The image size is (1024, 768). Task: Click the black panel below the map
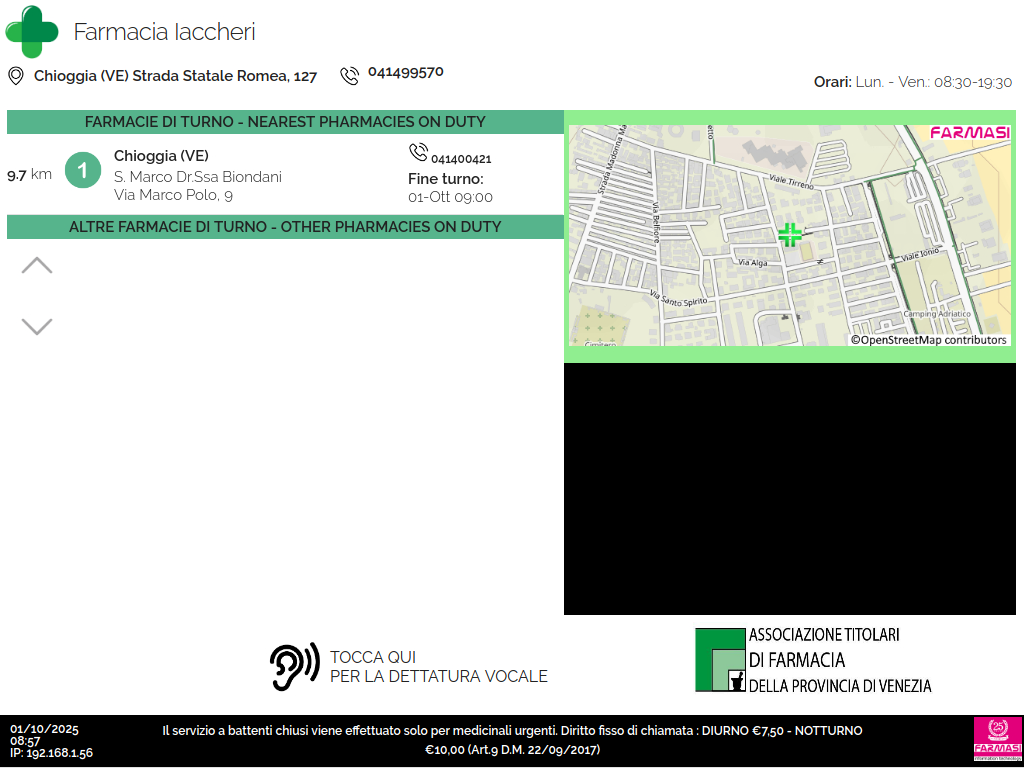(793, 489)
